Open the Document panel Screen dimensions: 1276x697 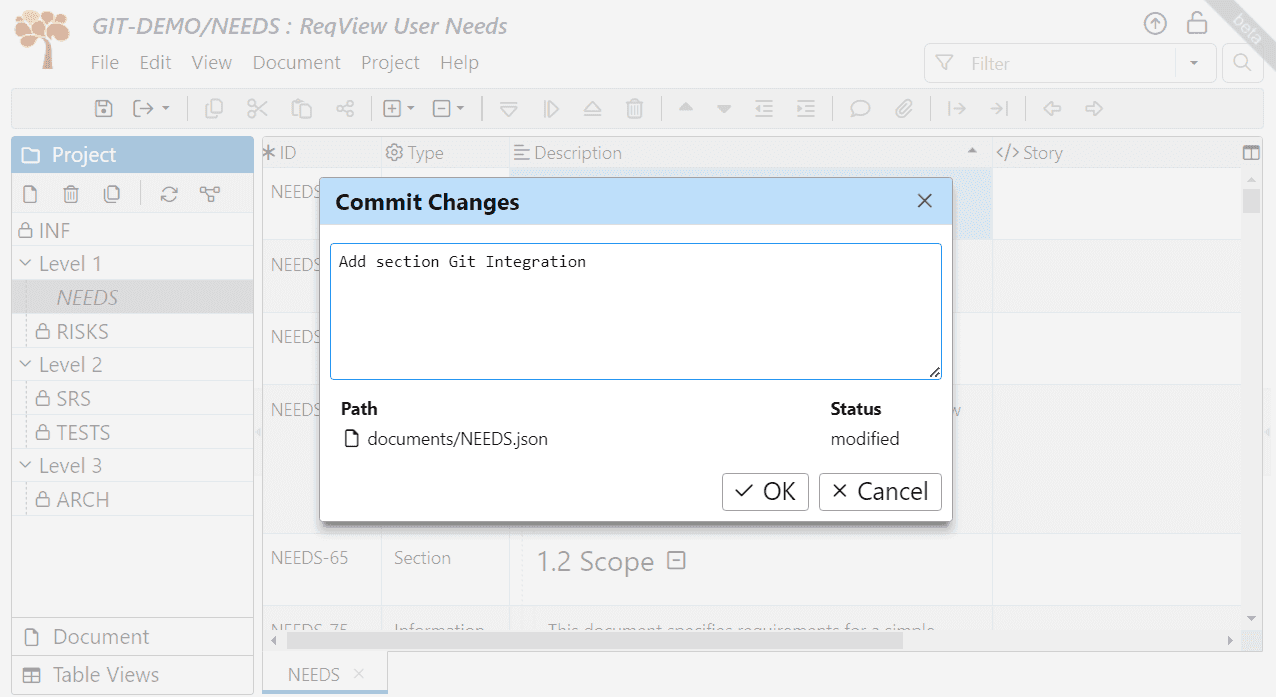[132, 637]
